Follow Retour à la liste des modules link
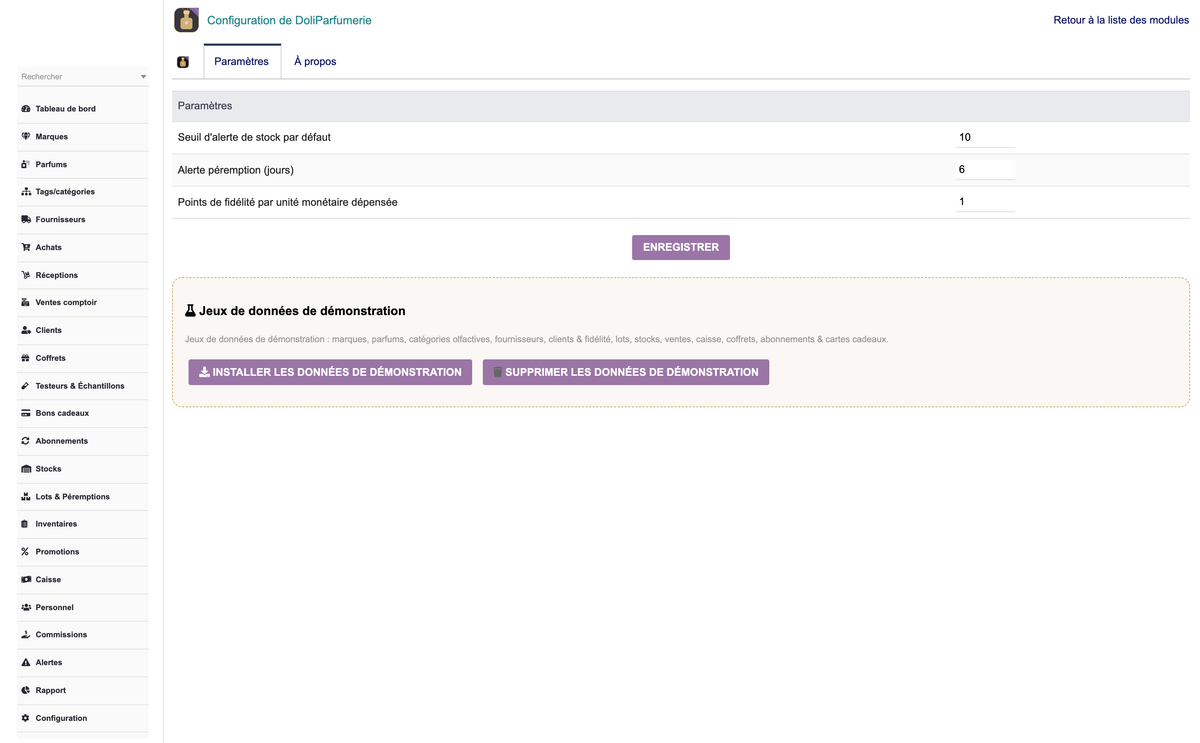The width and height of the screenshot is (1200, 743). [x=1121, y=20]
